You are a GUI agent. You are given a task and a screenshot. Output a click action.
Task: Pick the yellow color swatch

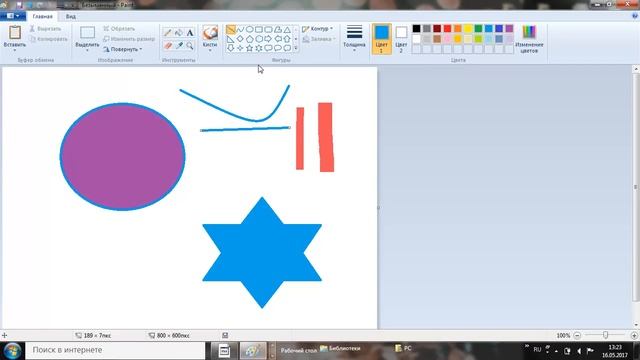[468, 29]
